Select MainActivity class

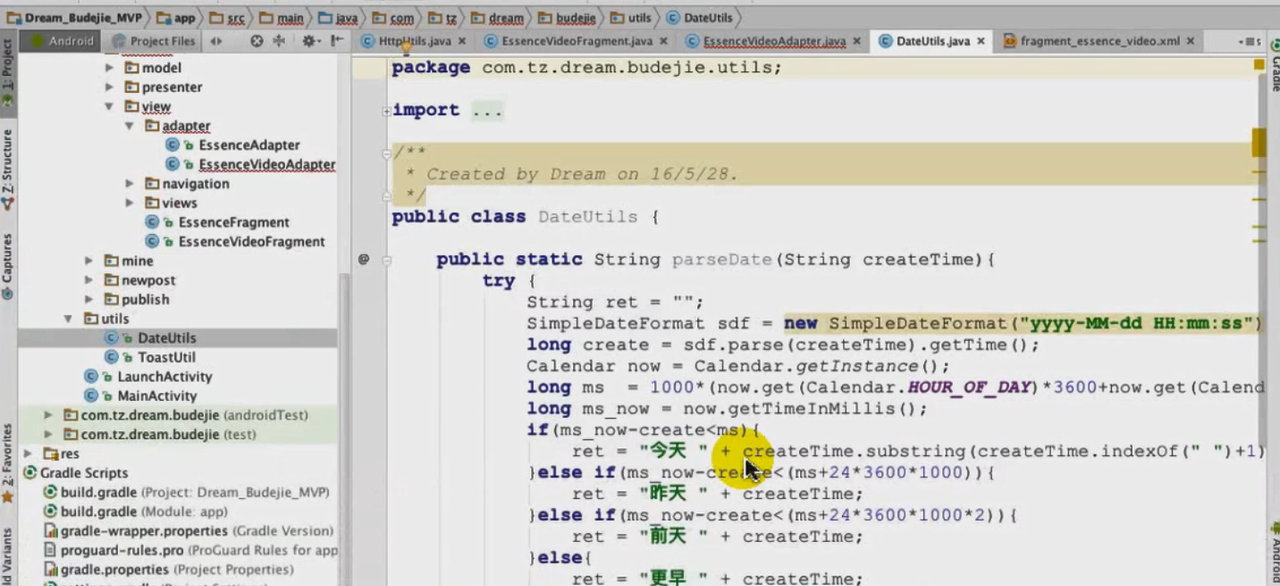pos(157,396)
